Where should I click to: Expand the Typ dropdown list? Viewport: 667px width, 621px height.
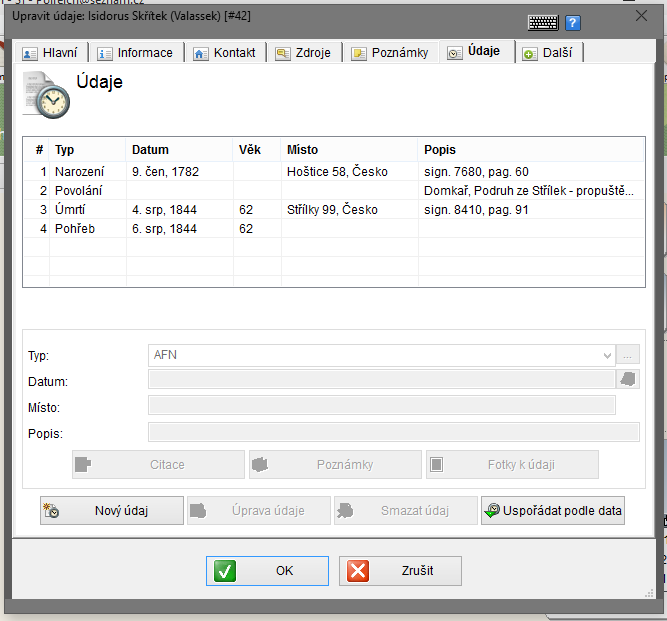[607, 355]
